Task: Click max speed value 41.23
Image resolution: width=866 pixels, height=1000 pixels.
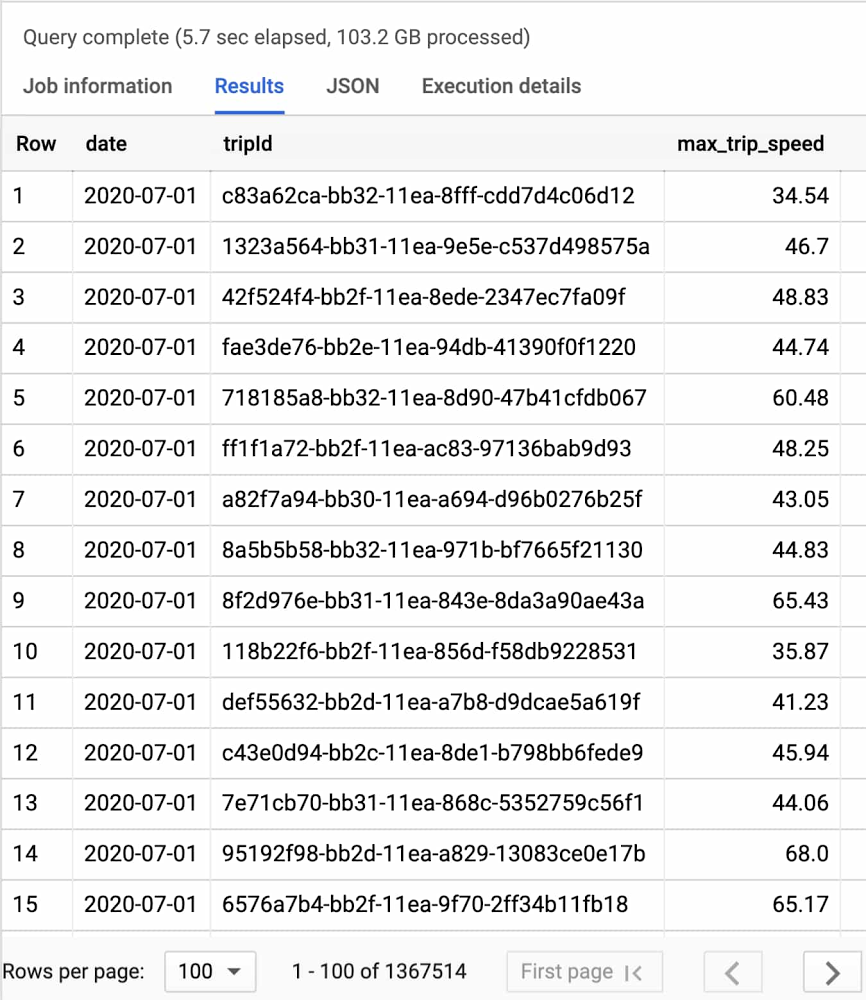Action: coord(800,702)
